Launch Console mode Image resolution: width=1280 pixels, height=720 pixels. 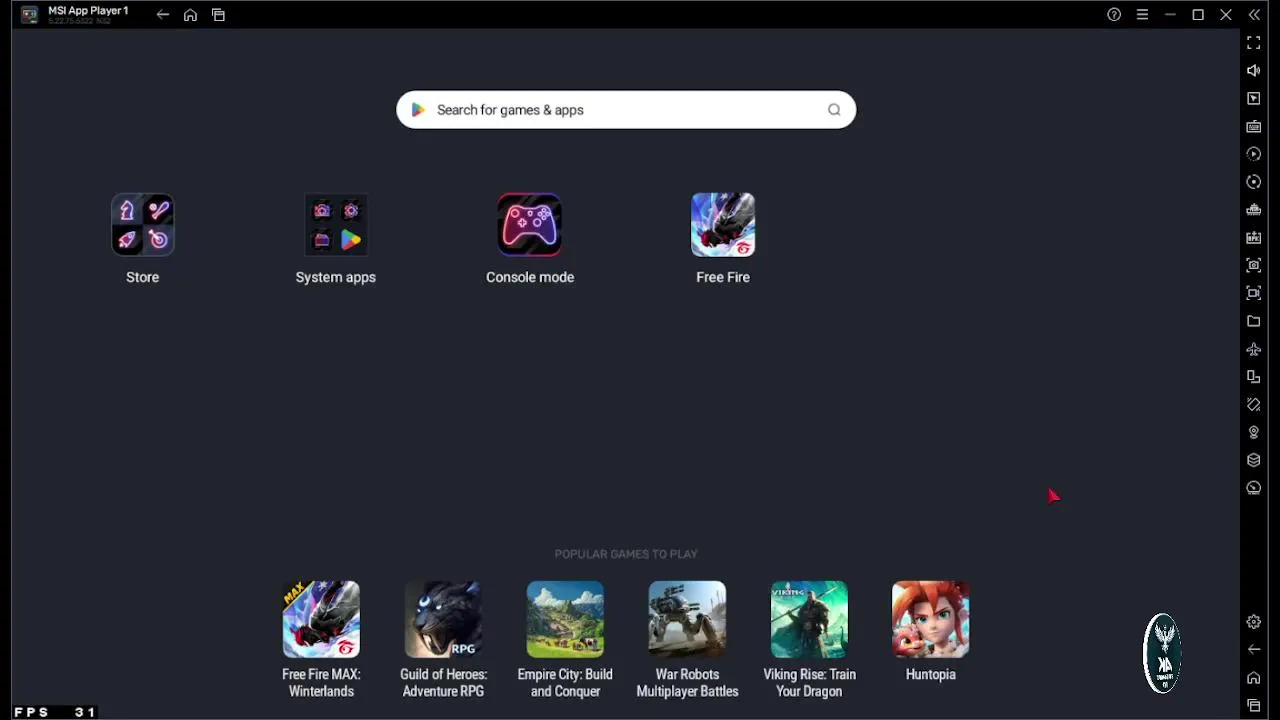530,224
